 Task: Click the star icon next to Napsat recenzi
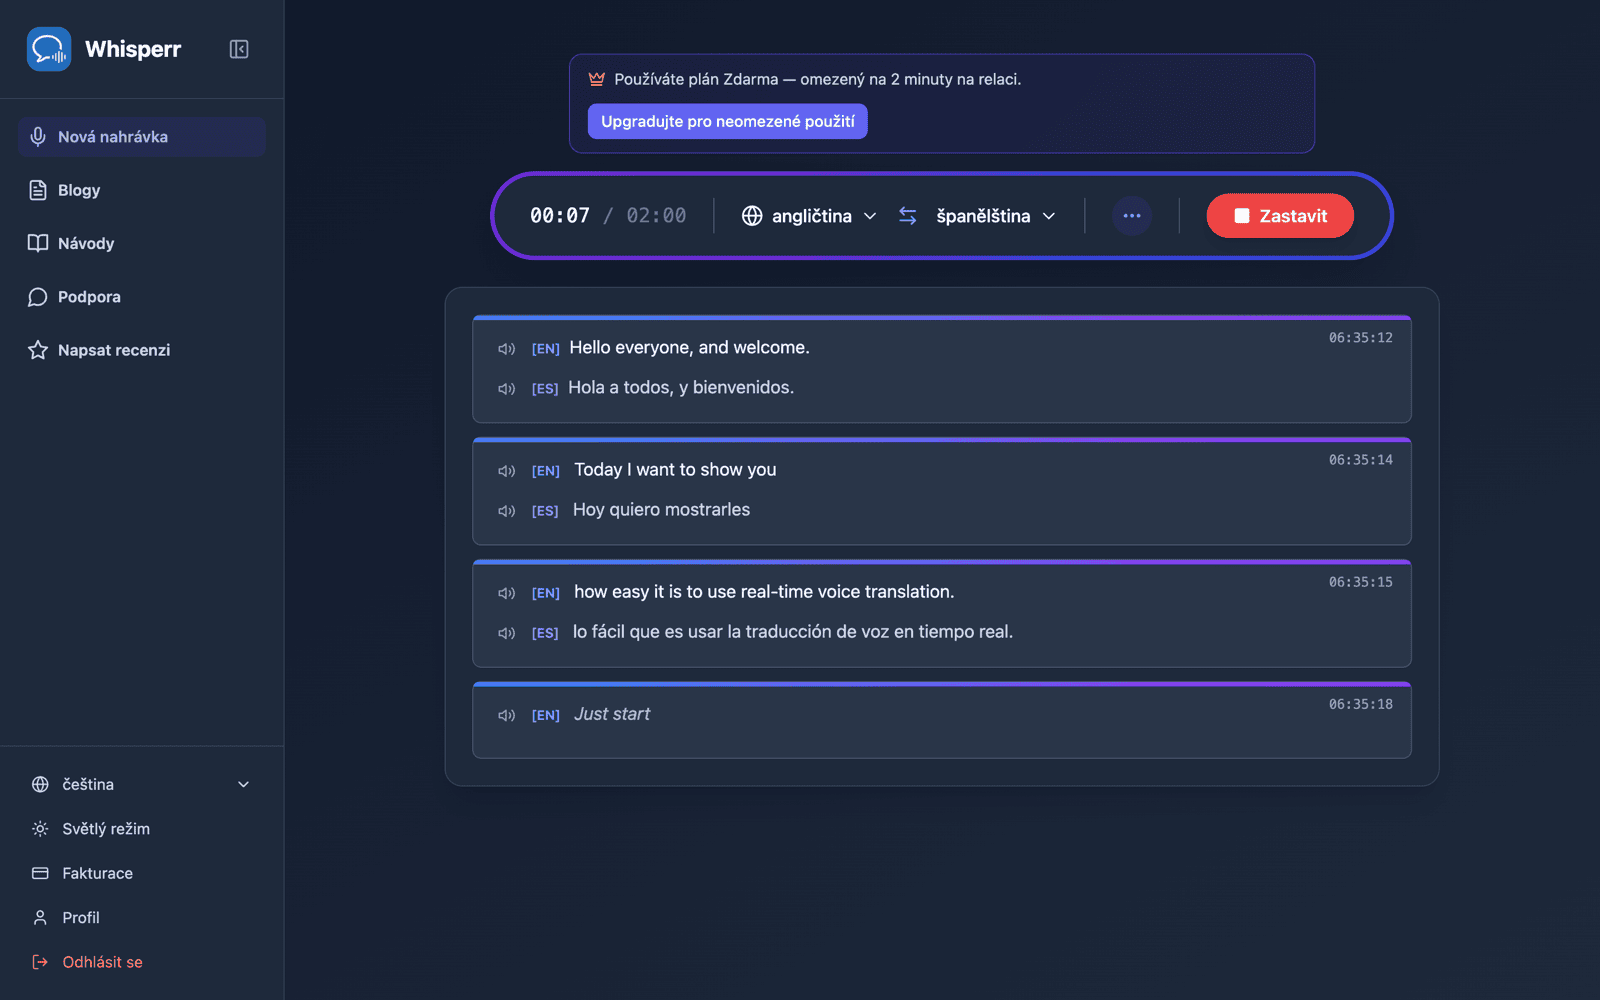tap(38, 350)
